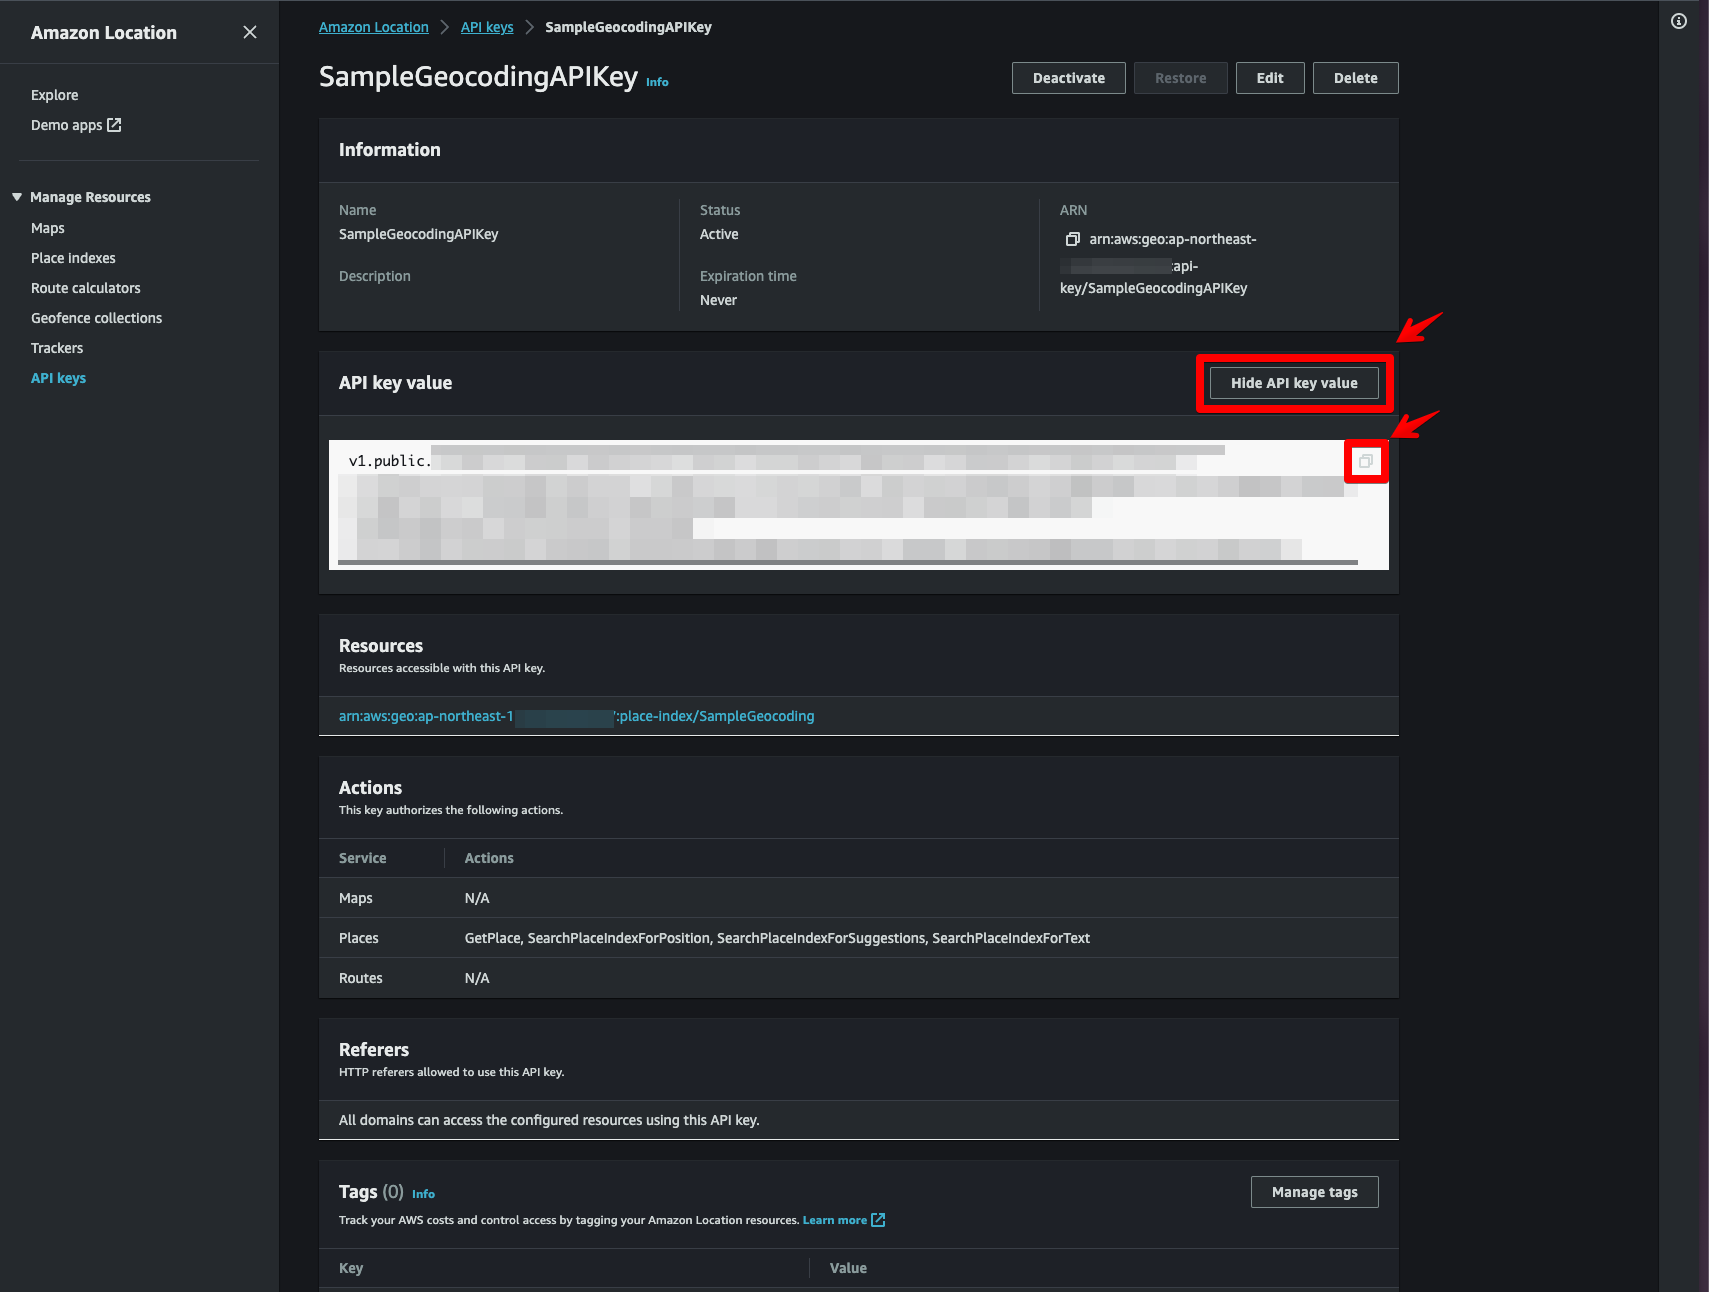
Task: Hide the API key value
Action: (1294, 383)
